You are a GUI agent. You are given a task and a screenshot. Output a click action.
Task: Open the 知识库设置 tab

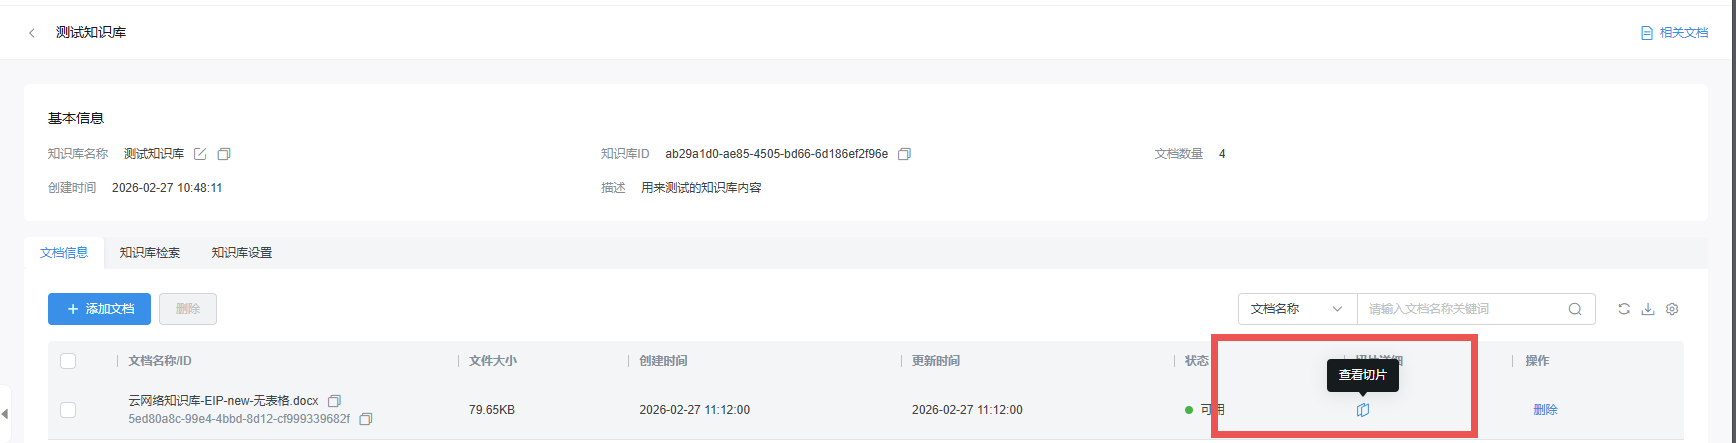[242, 253]
